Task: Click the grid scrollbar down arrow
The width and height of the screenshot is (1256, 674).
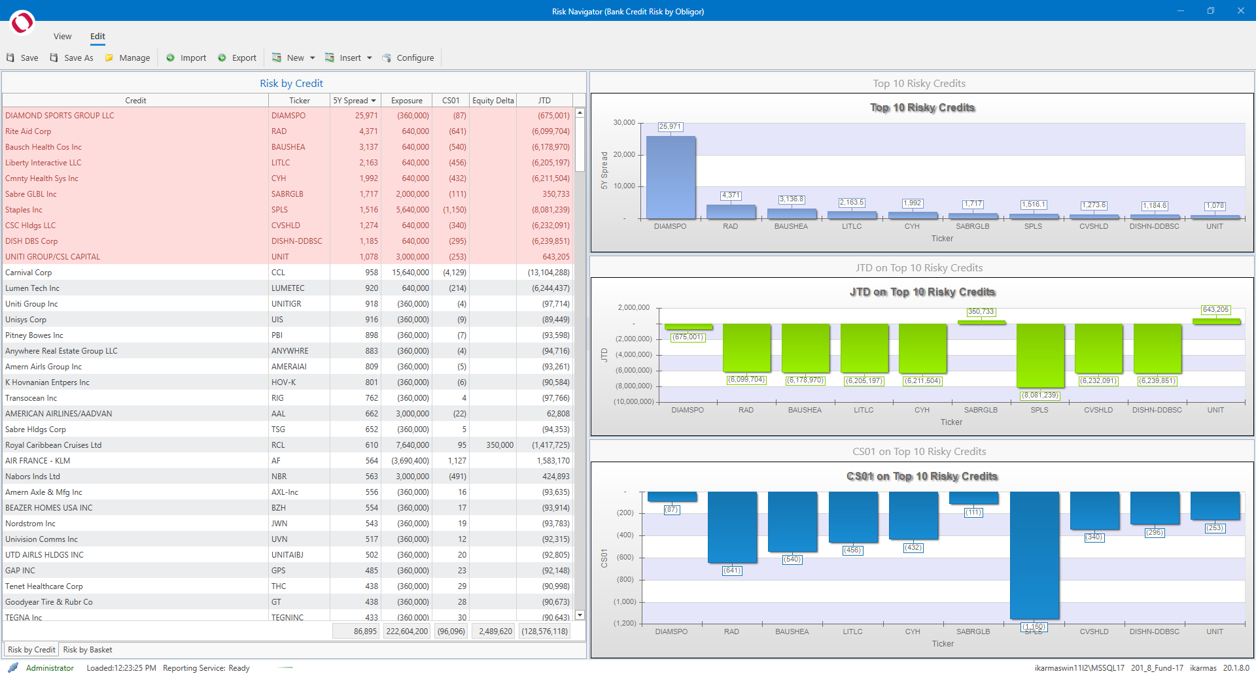Action: (580, 615)
